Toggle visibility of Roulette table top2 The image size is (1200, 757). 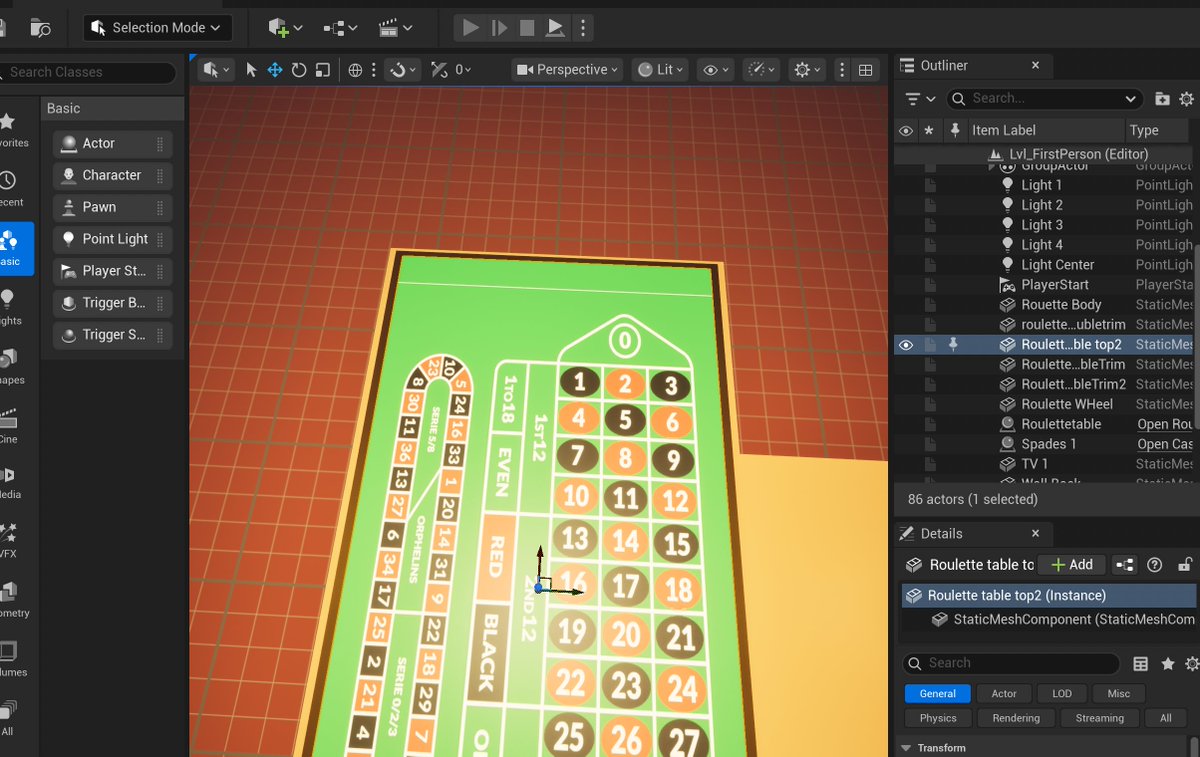906,345
